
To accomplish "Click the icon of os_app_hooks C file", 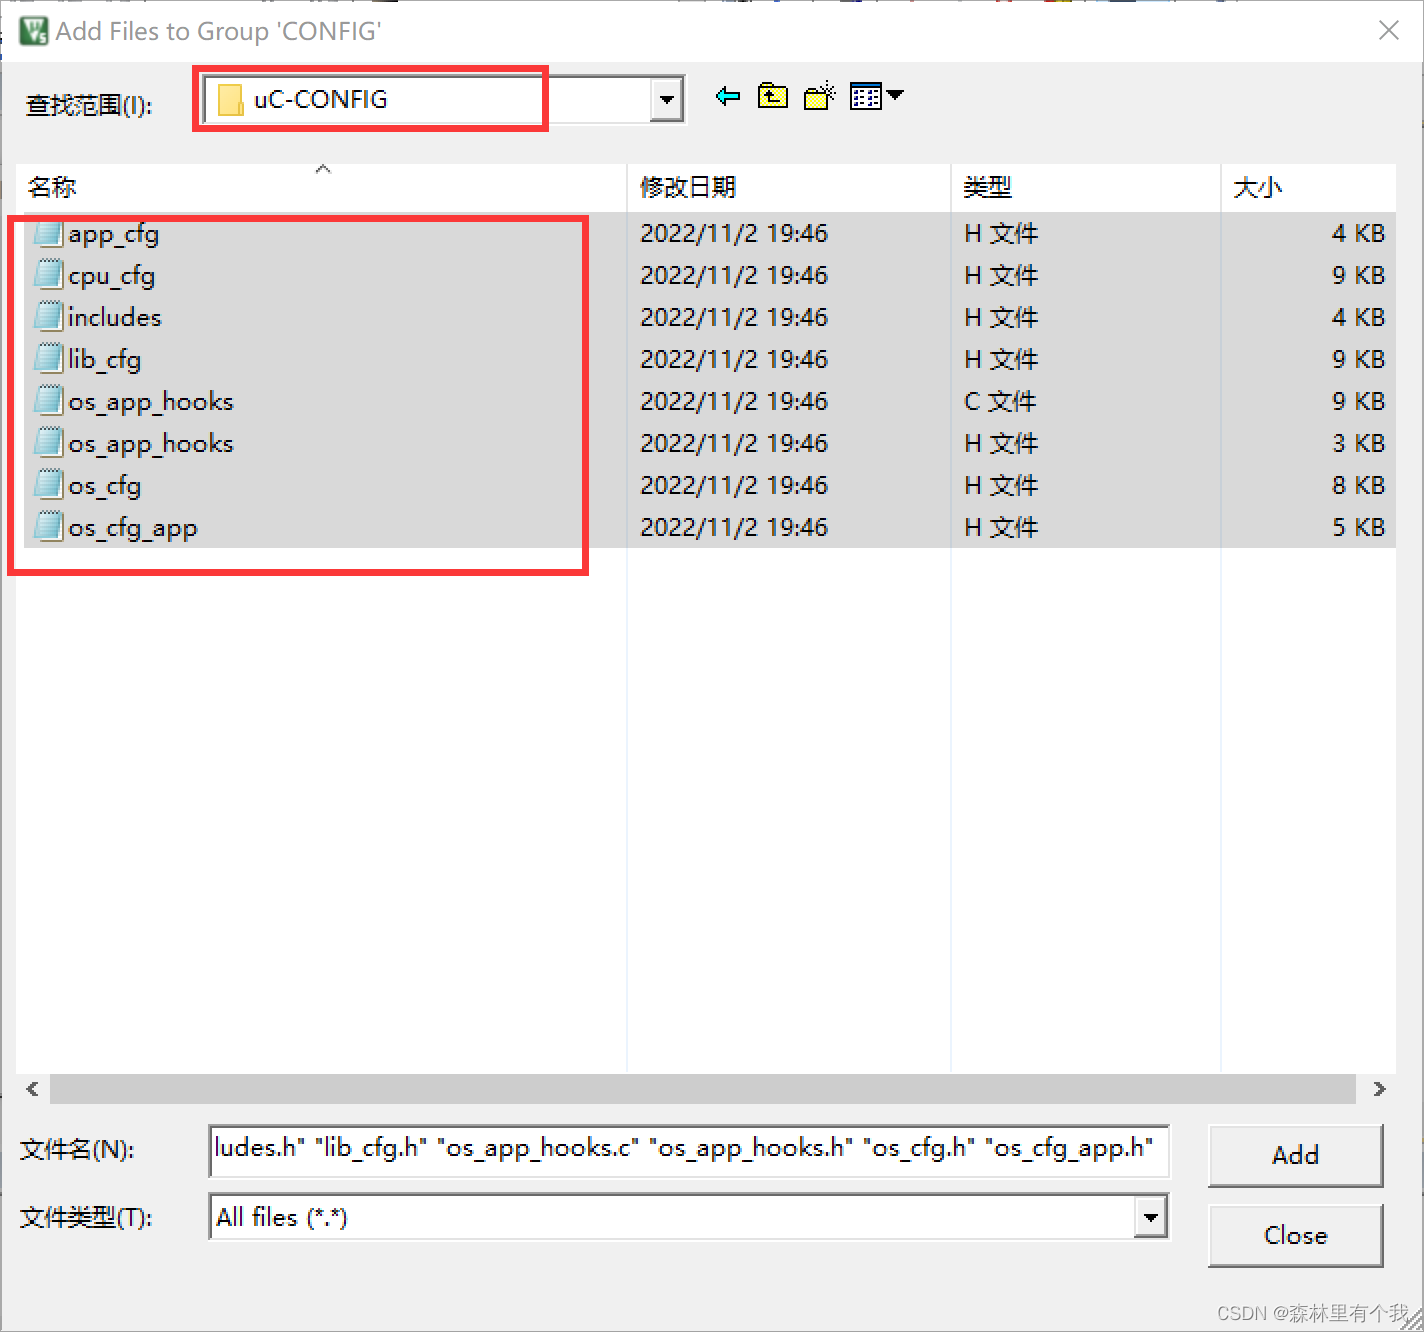I will click(x=49, y=401).
